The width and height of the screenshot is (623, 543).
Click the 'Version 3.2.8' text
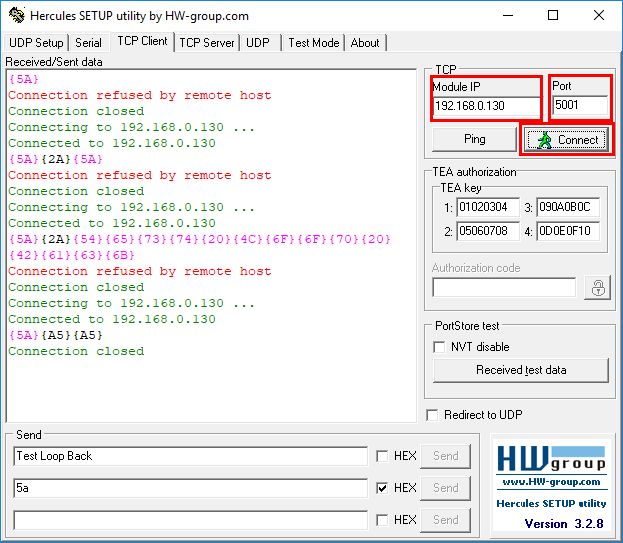564,524
